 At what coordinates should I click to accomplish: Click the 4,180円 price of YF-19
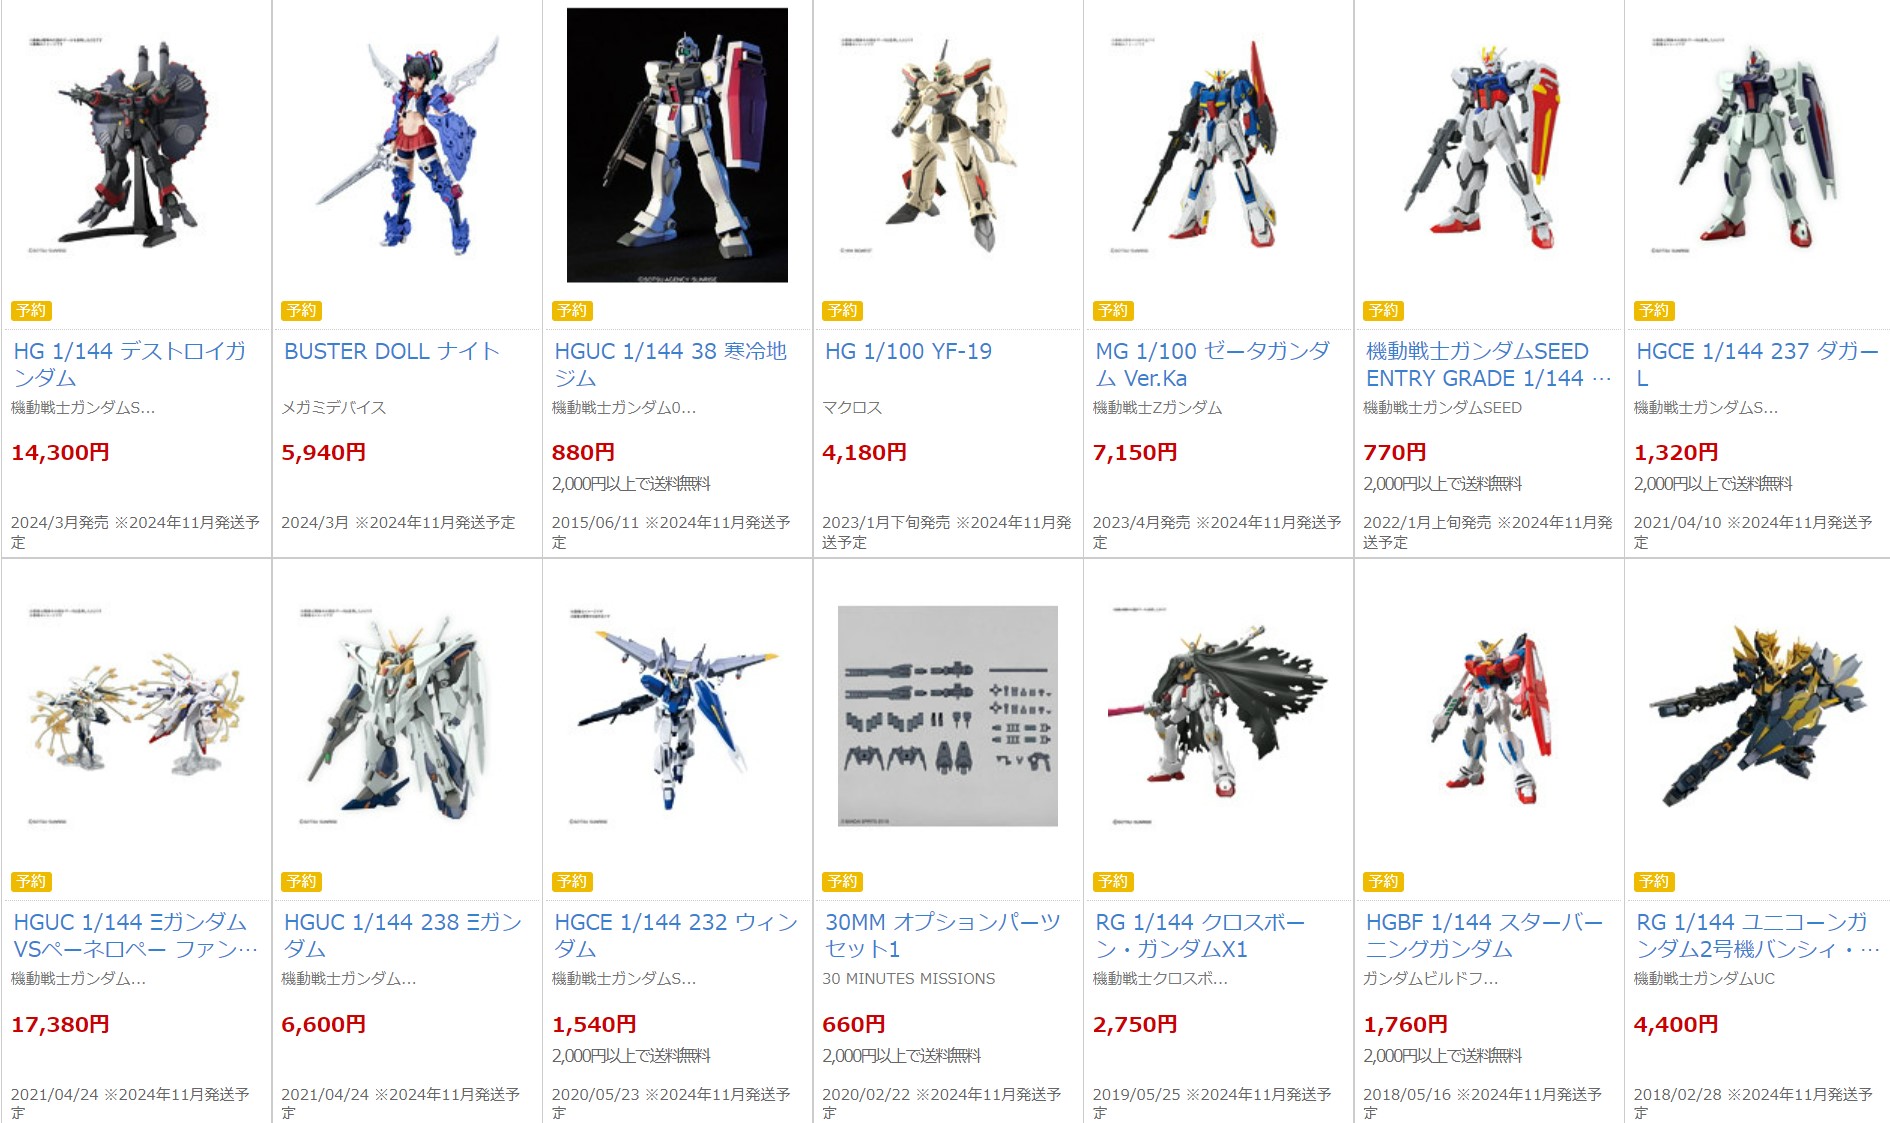[864, 453]
